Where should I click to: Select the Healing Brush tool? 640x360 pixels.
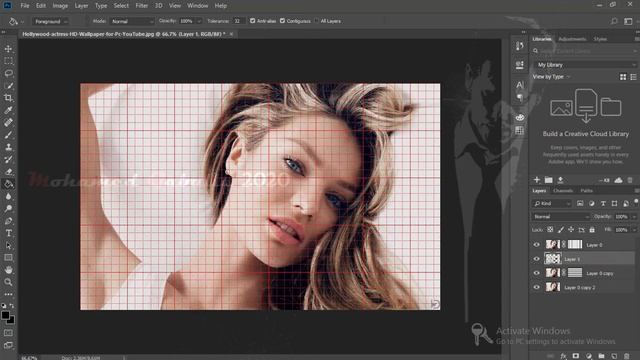(x=8, y=122)
